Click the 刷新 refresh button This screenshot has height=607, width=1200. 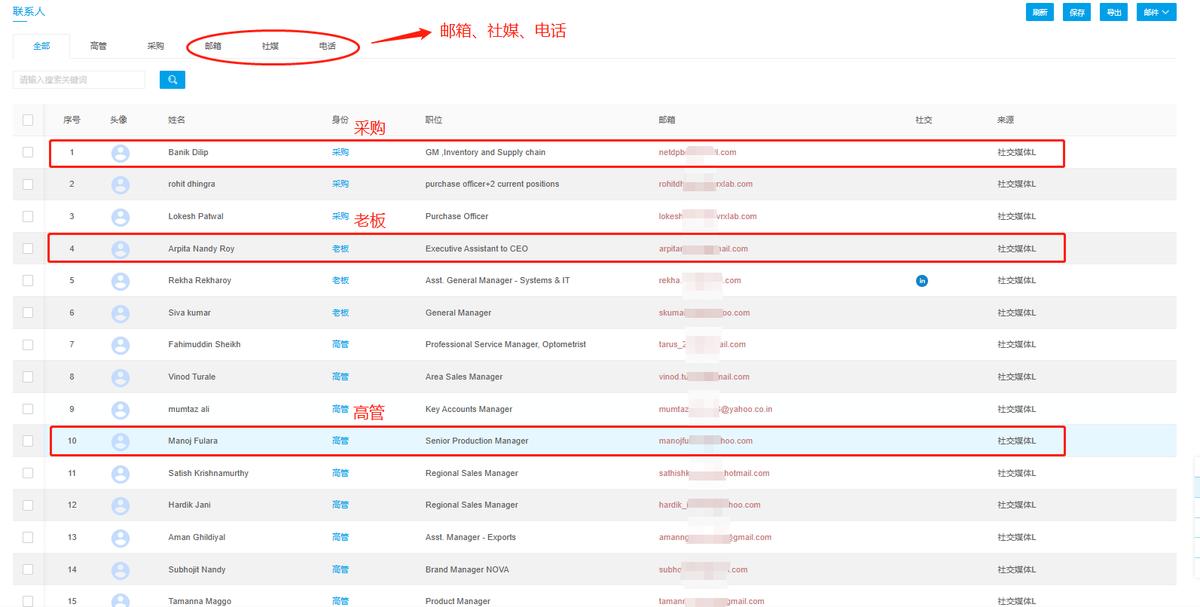(x=1040, y=13)
